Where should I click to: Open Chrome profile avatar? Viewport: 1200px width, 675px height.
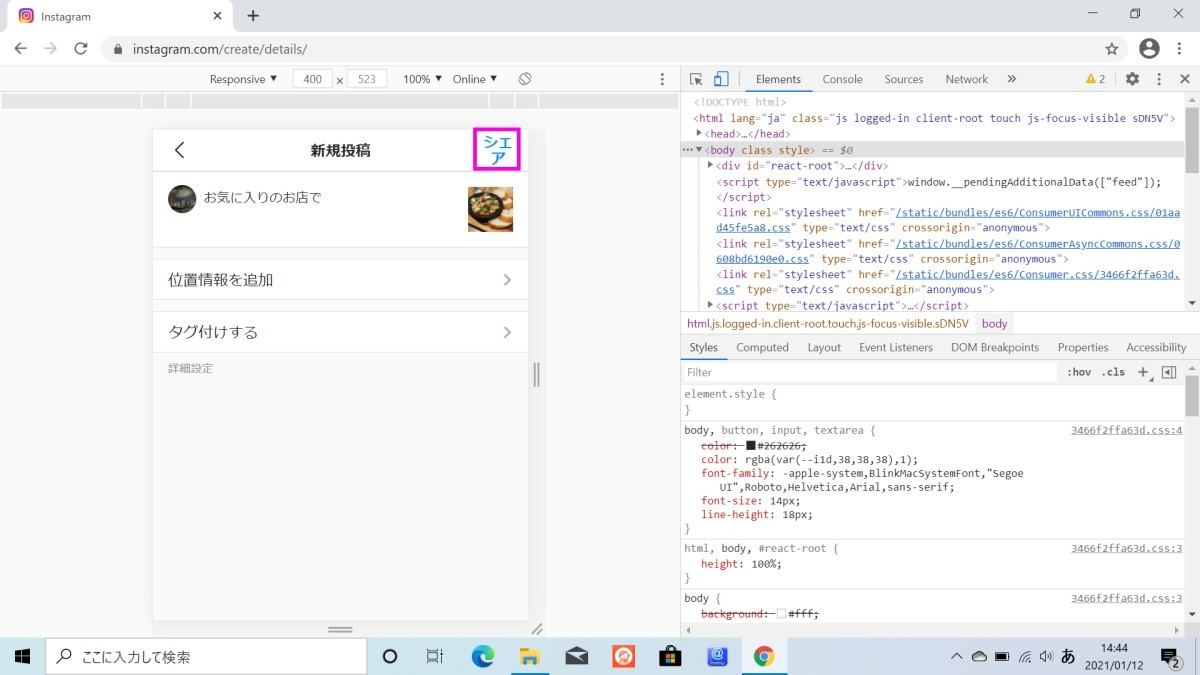click(x=1149, y=48)
